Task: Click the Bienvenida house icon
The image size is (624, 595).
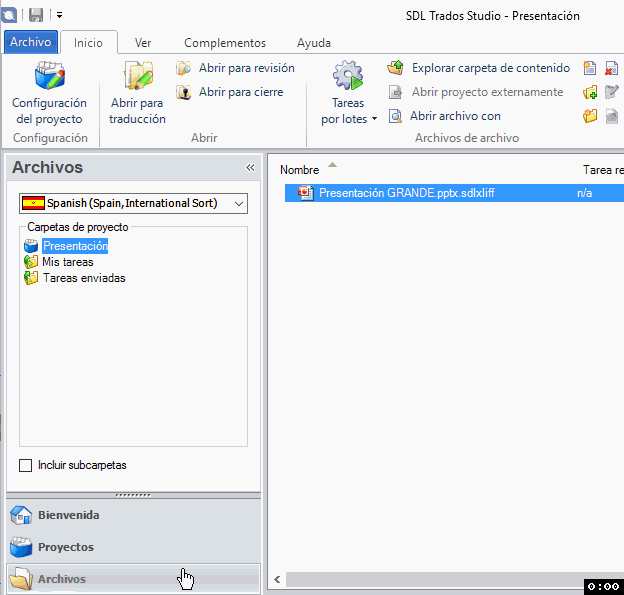Action: click(x=21, y=515)
